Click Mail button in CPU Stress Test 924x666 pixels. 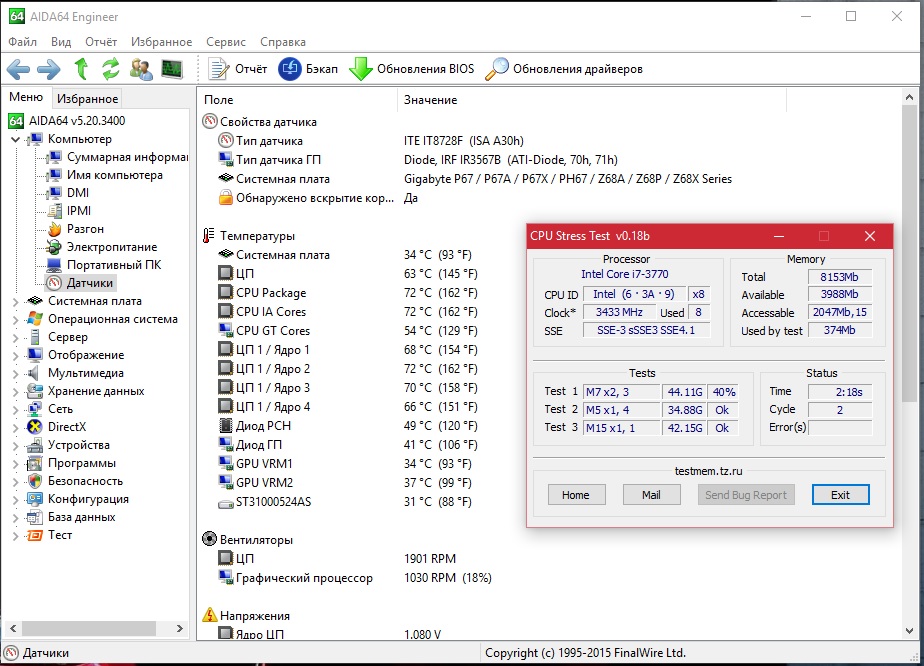coord(651,495)
